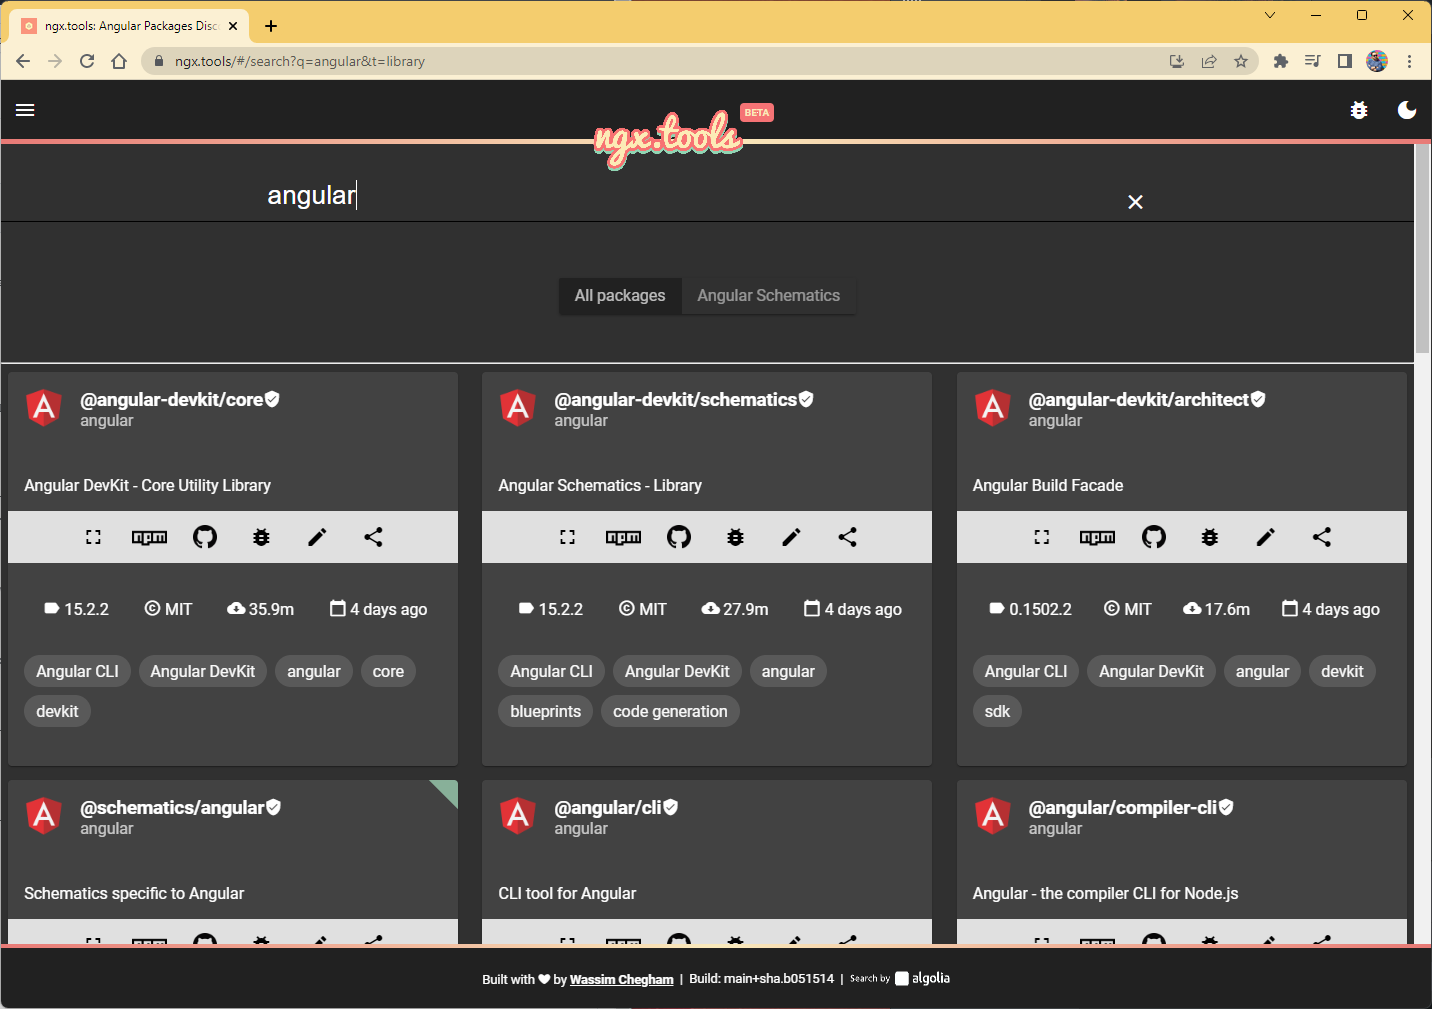Click the blueprints keyword chip
Screen dimensions: 1432x1009
coord(545,711)
